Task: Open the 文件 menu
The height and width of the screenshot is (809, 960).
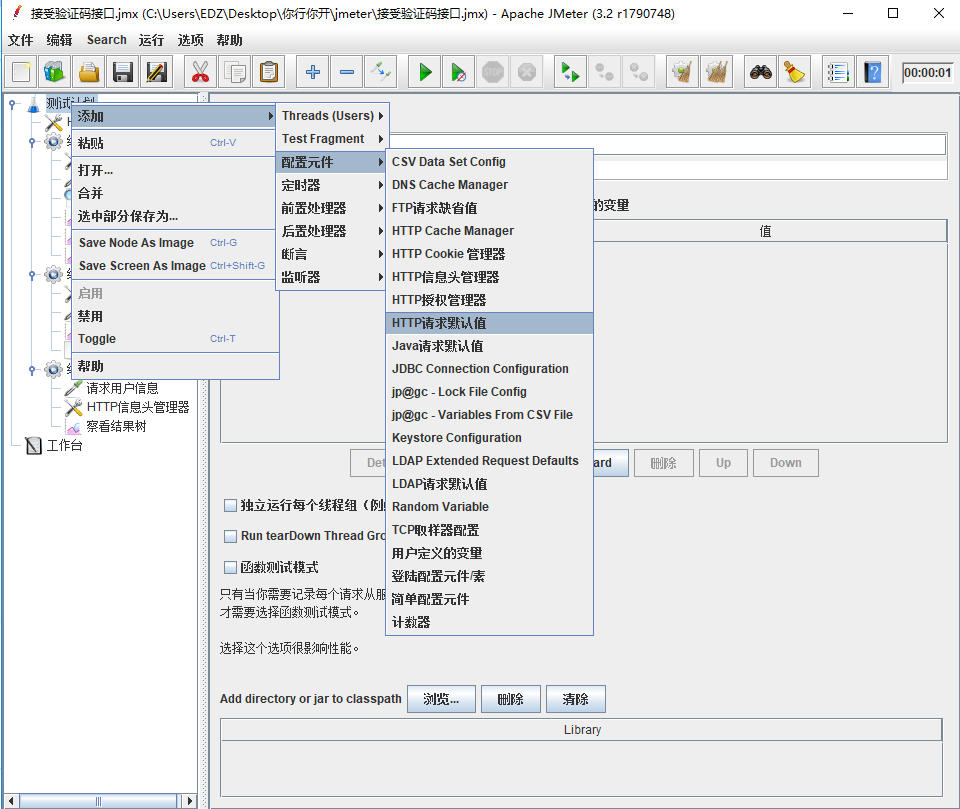Action: pos(20,40)
